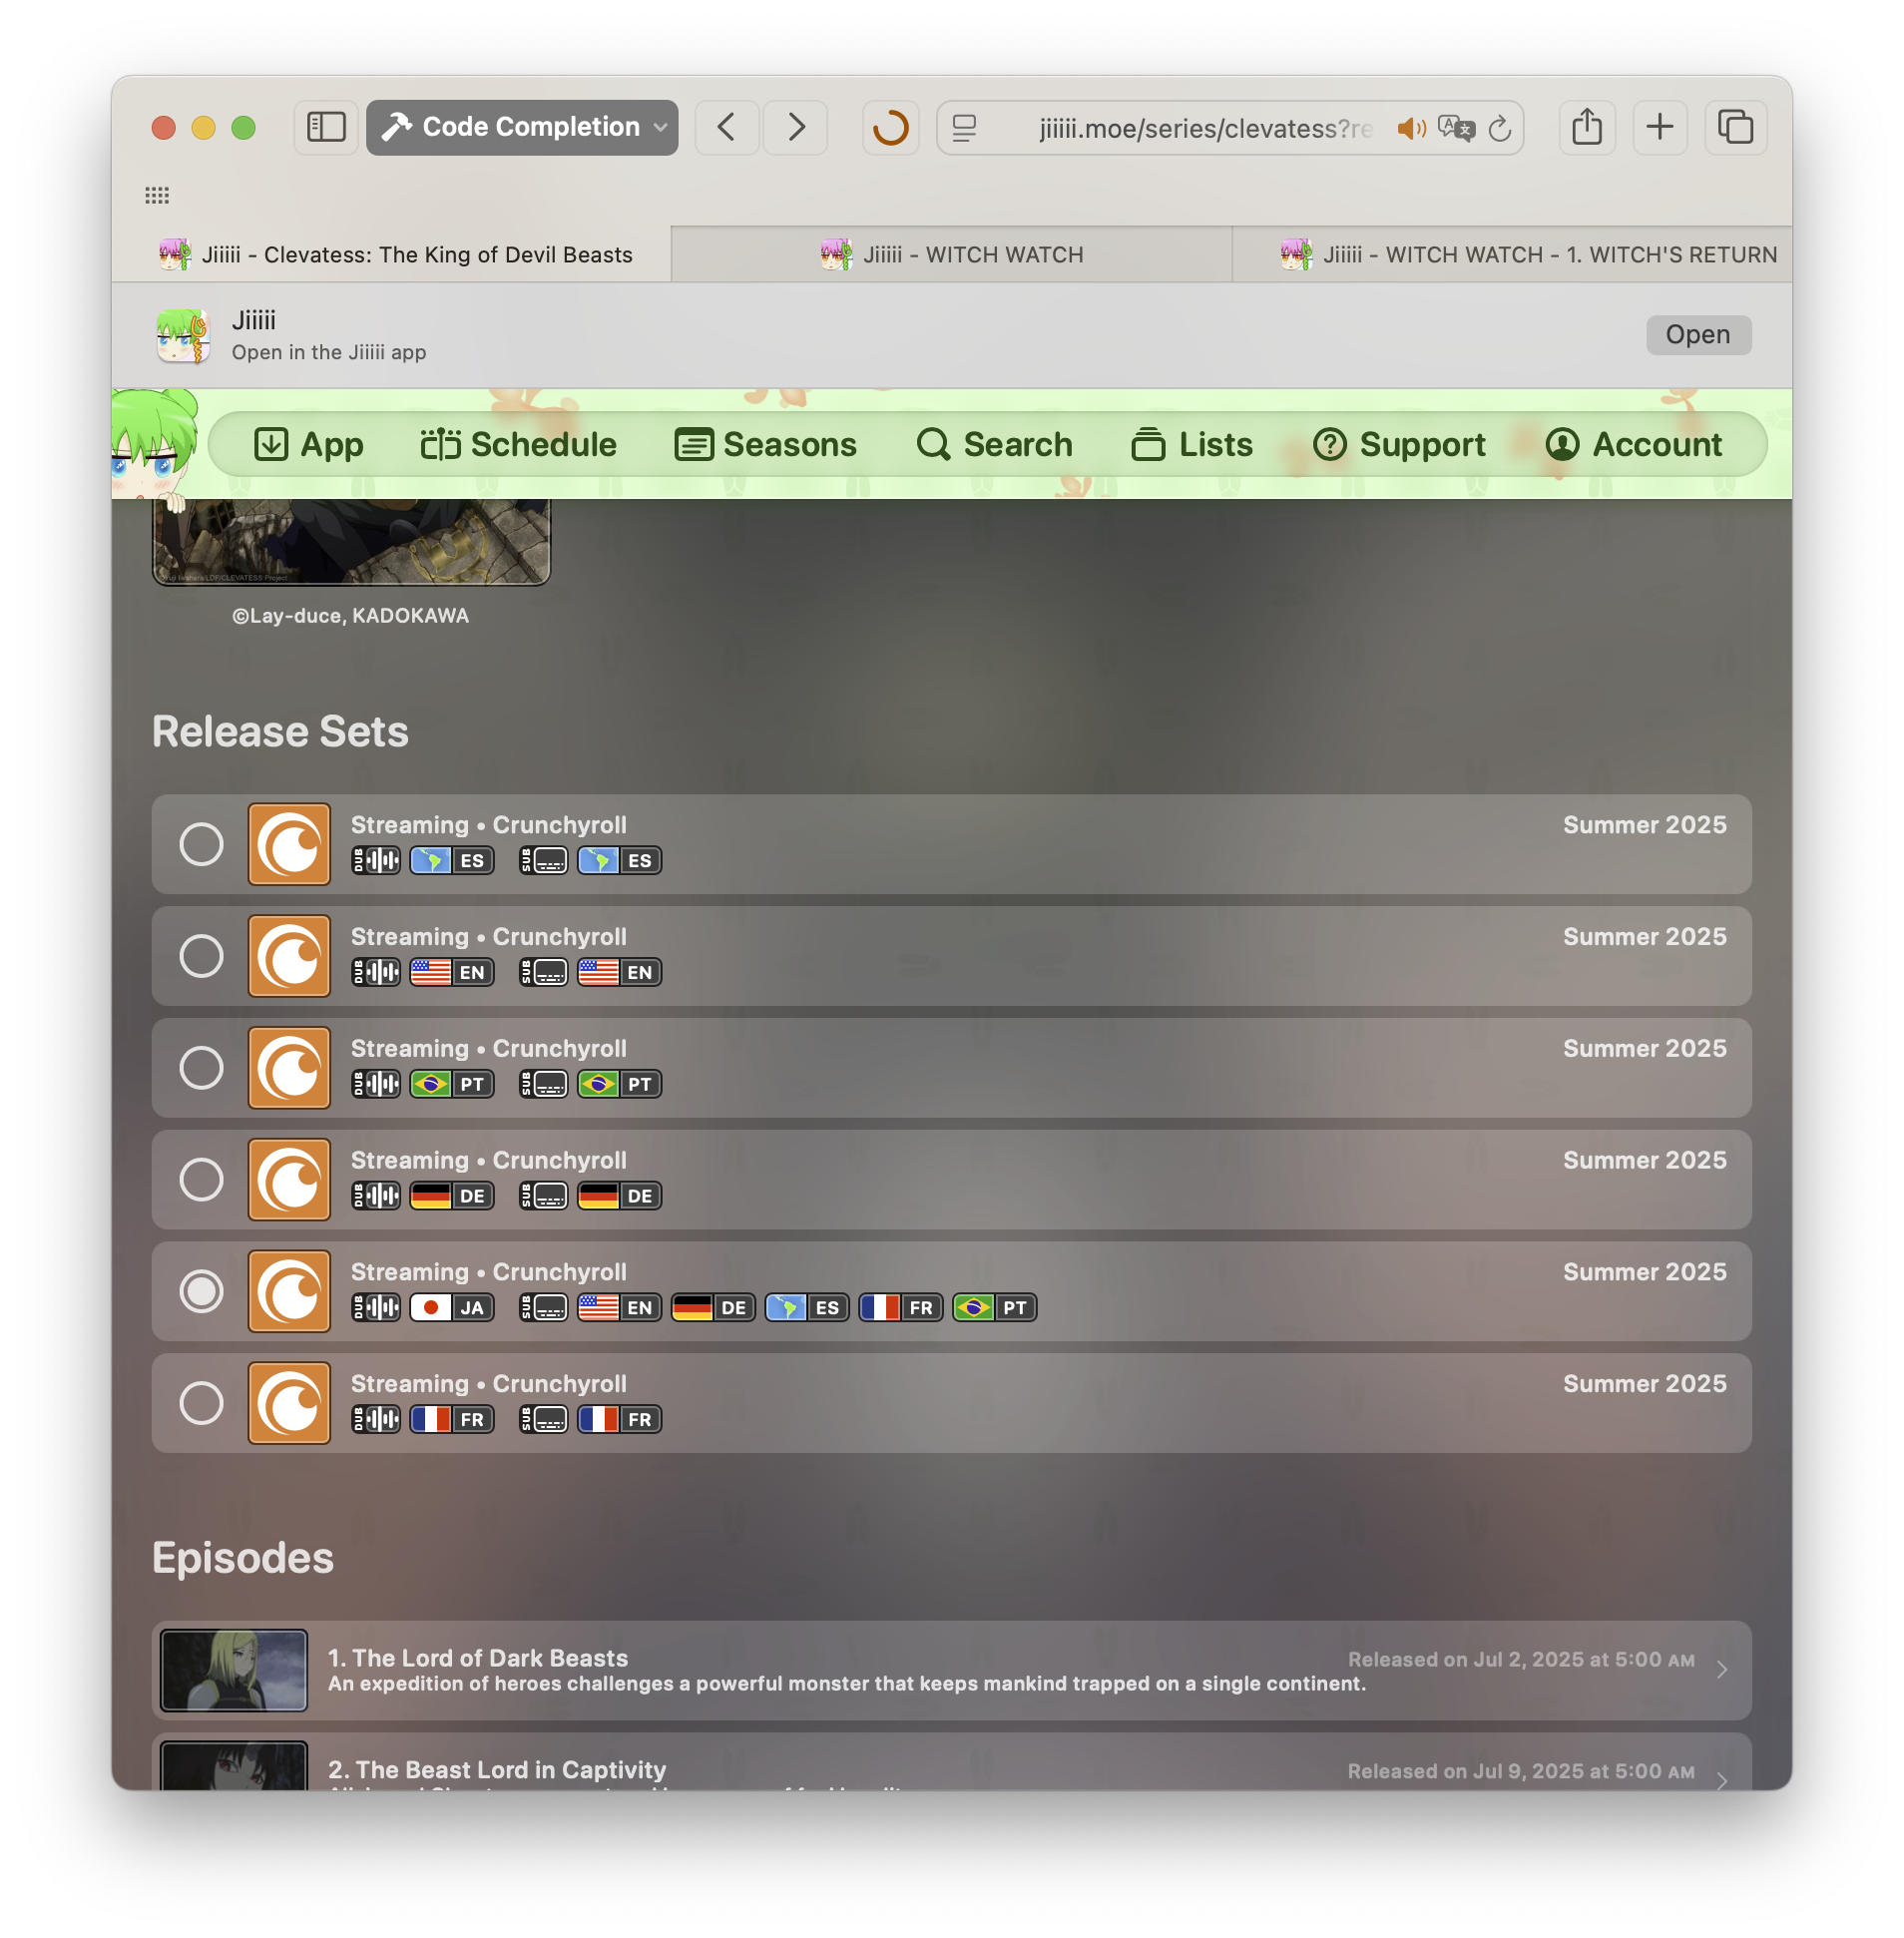Open the page reader menu icon

965,128
